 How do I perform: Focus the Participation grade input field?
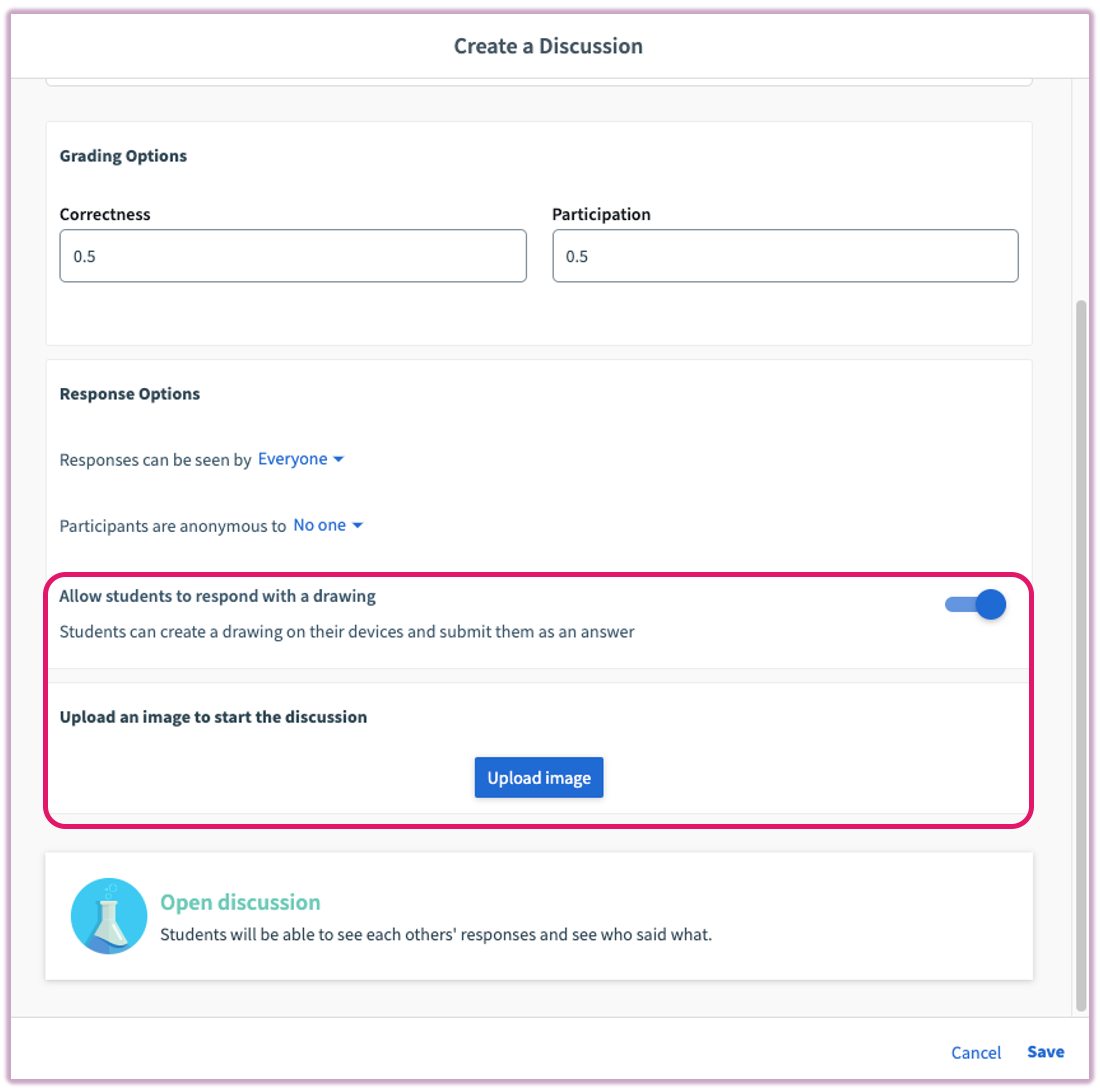785,256
